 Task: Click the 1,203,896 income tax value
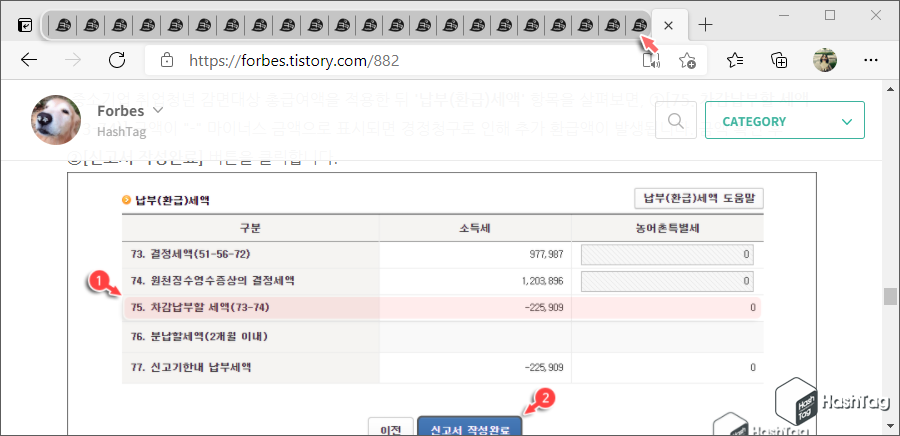pyautogui.click(x=543, y=282)
